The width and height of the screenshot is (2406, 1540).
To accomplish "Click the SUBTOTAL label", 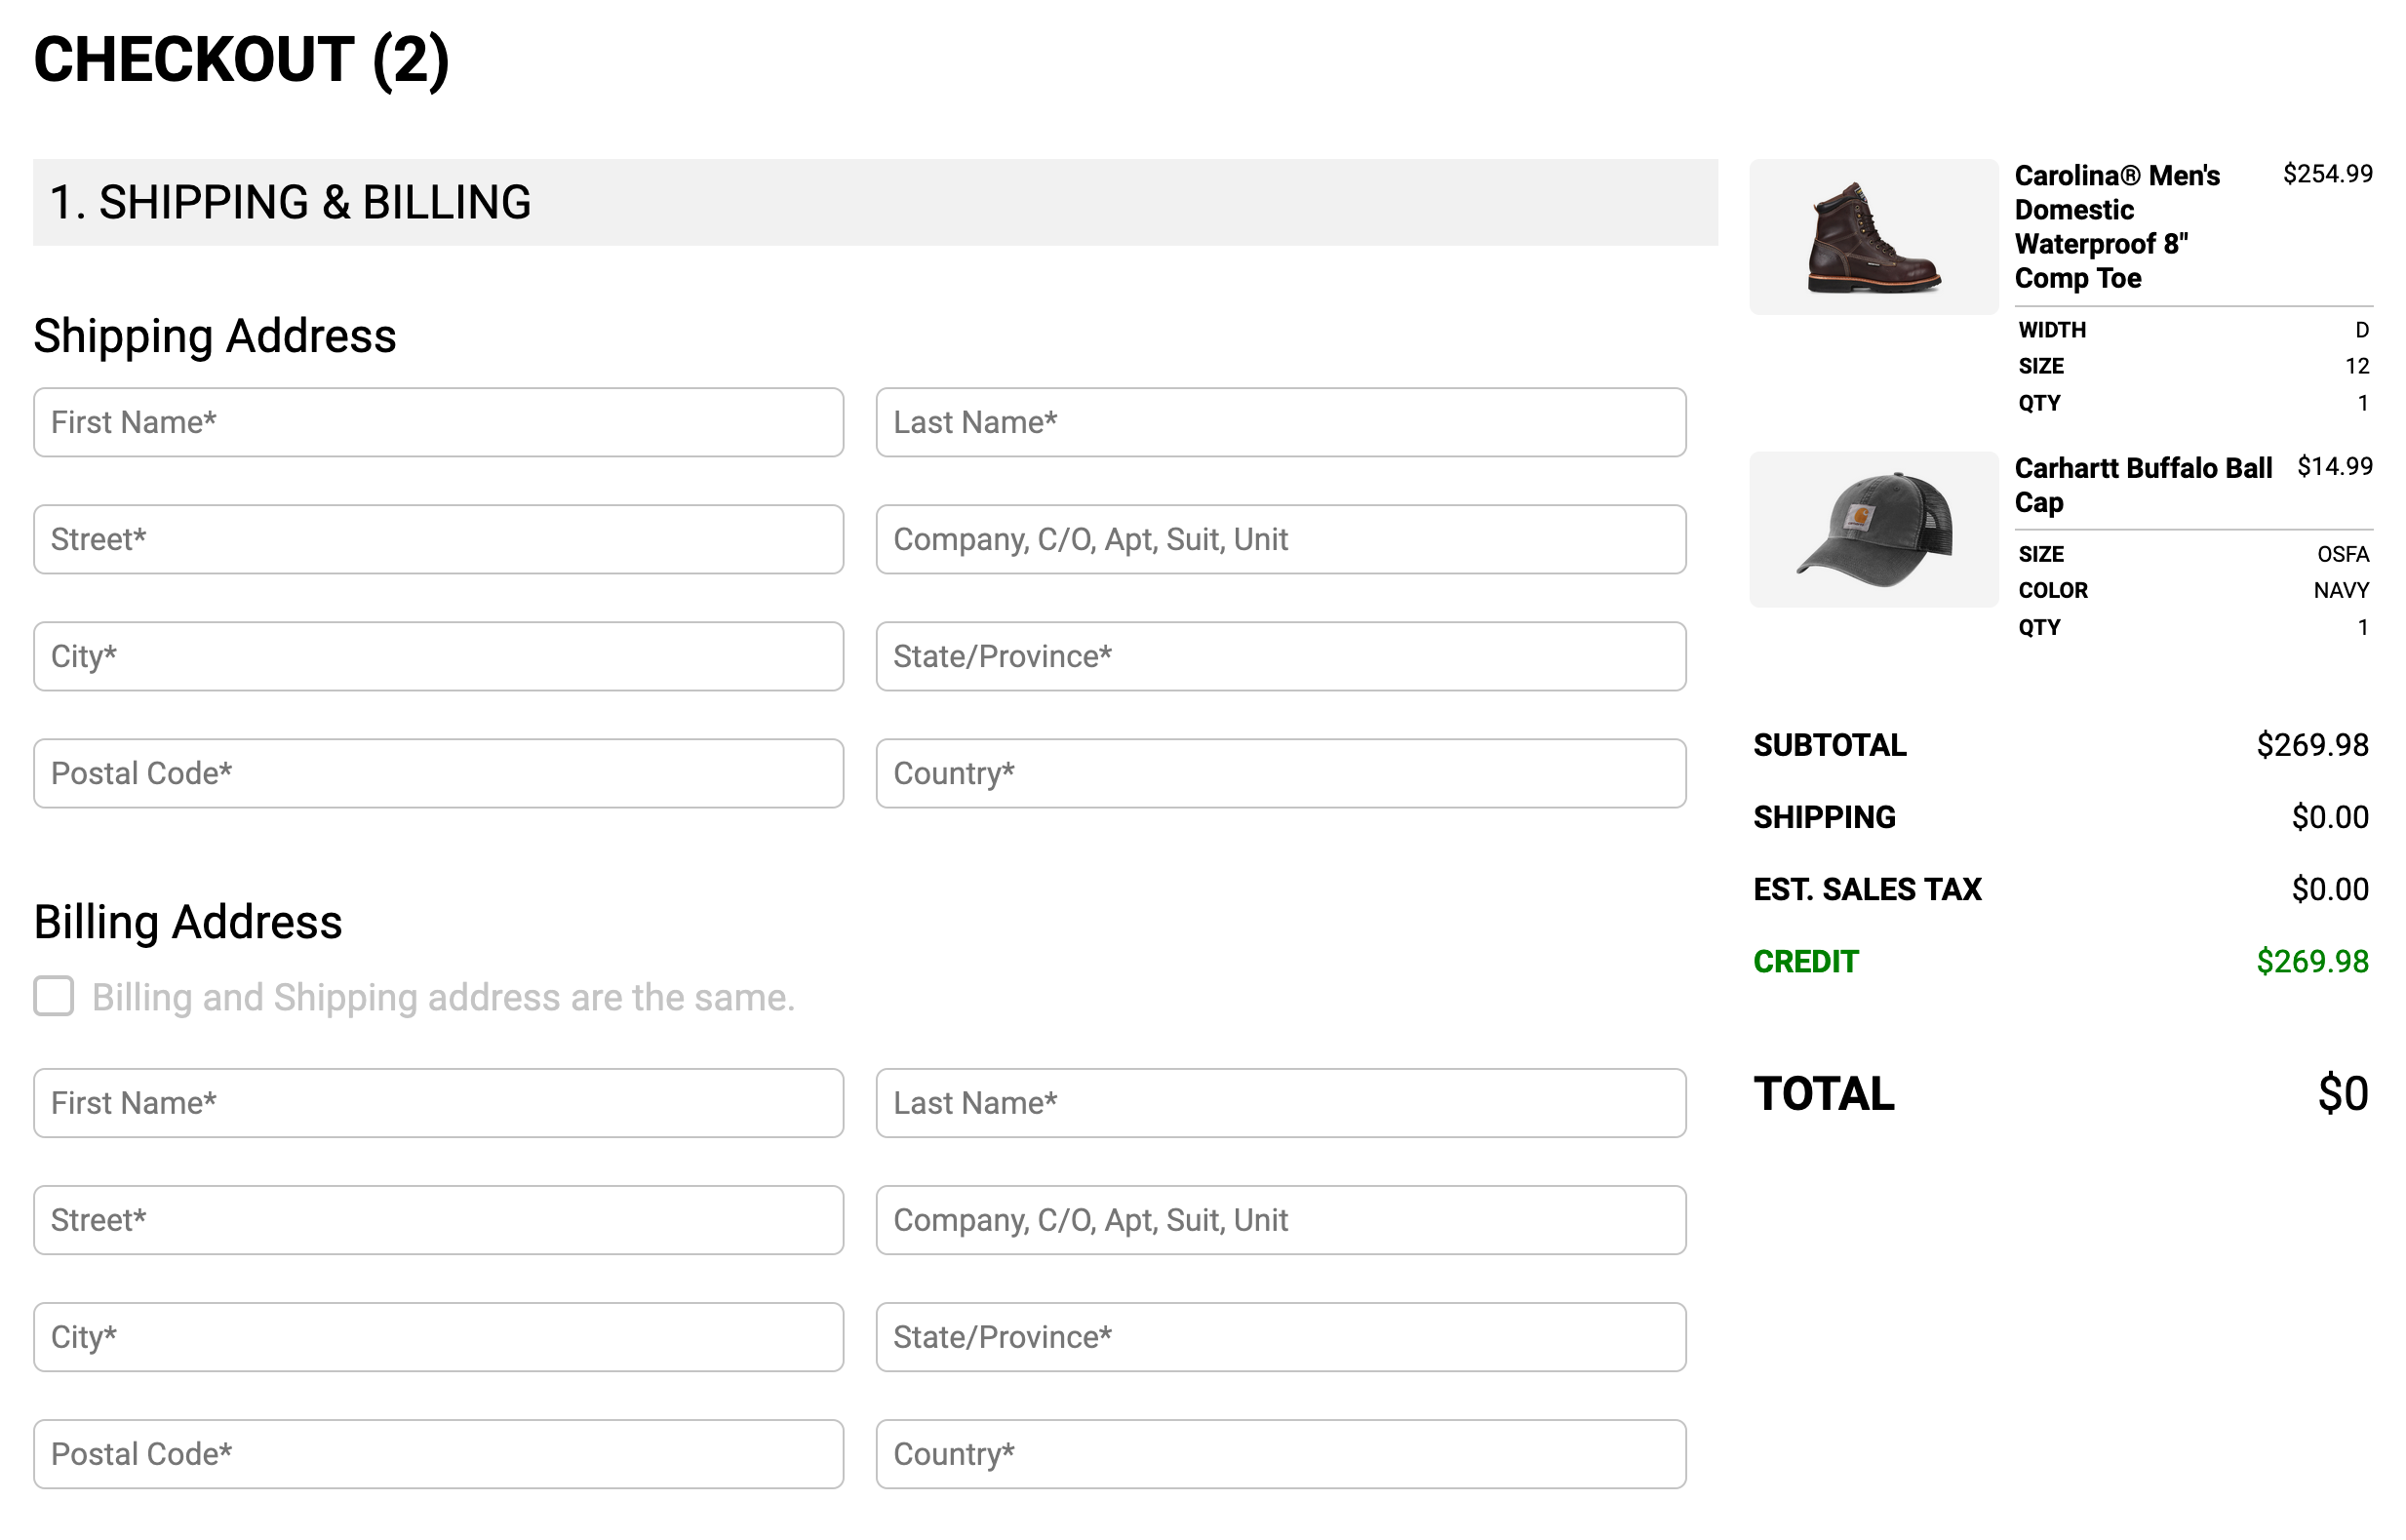I will 1830,745.
